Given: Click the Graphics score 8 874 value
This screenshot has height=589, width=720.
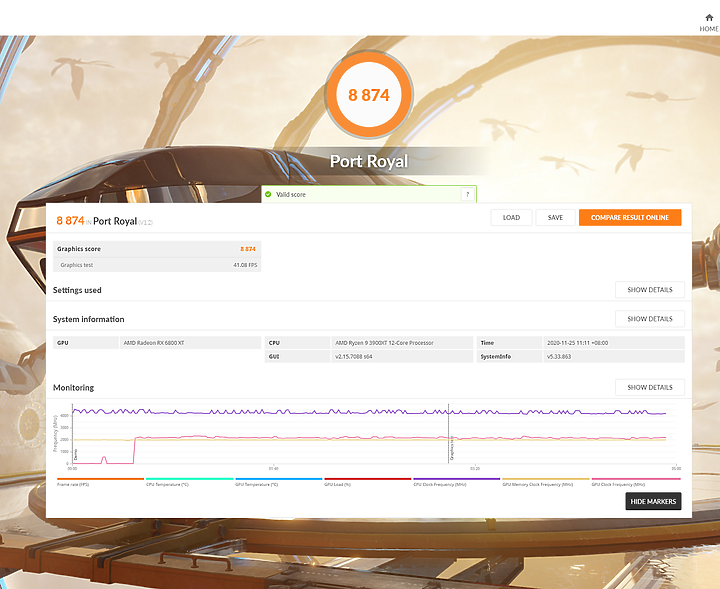Looking at the screenshot, I should pyautogui.click(x=248, y=249).
